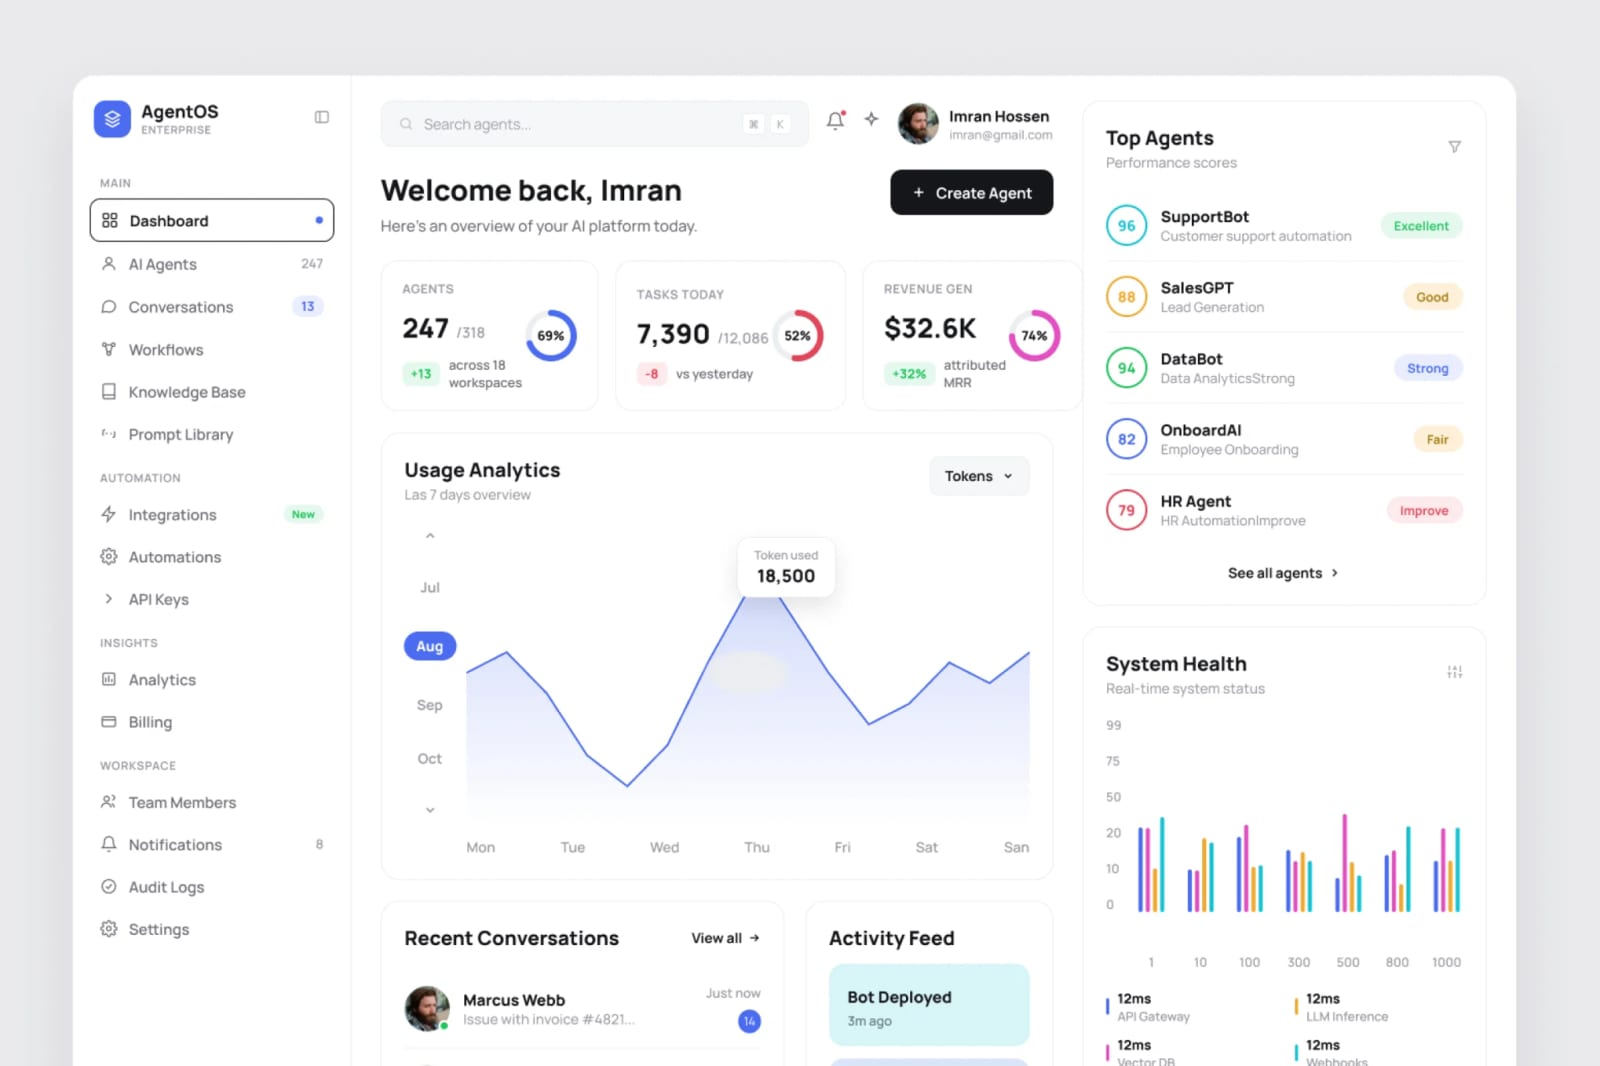The height and width of the screenshot is (1066, 1600).
Task: Click the sidebar Notifications bell icon
Action: (x=109, y=844)
